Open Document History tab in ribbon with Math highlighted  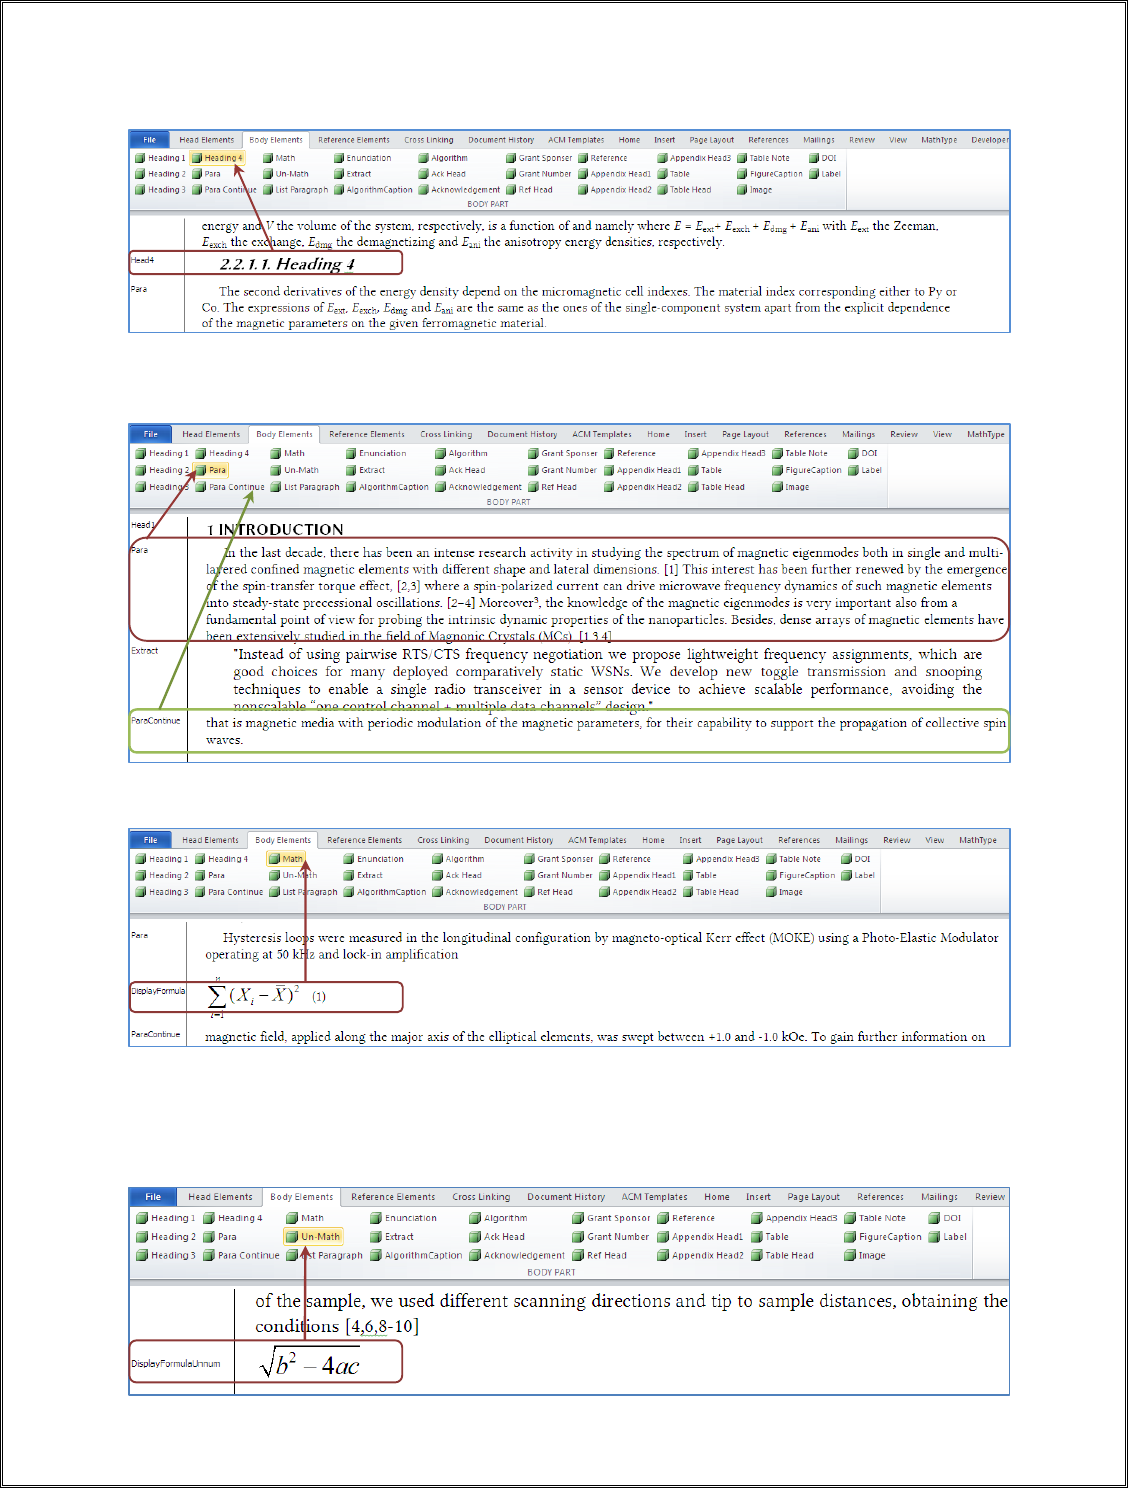tap(519, 840)
